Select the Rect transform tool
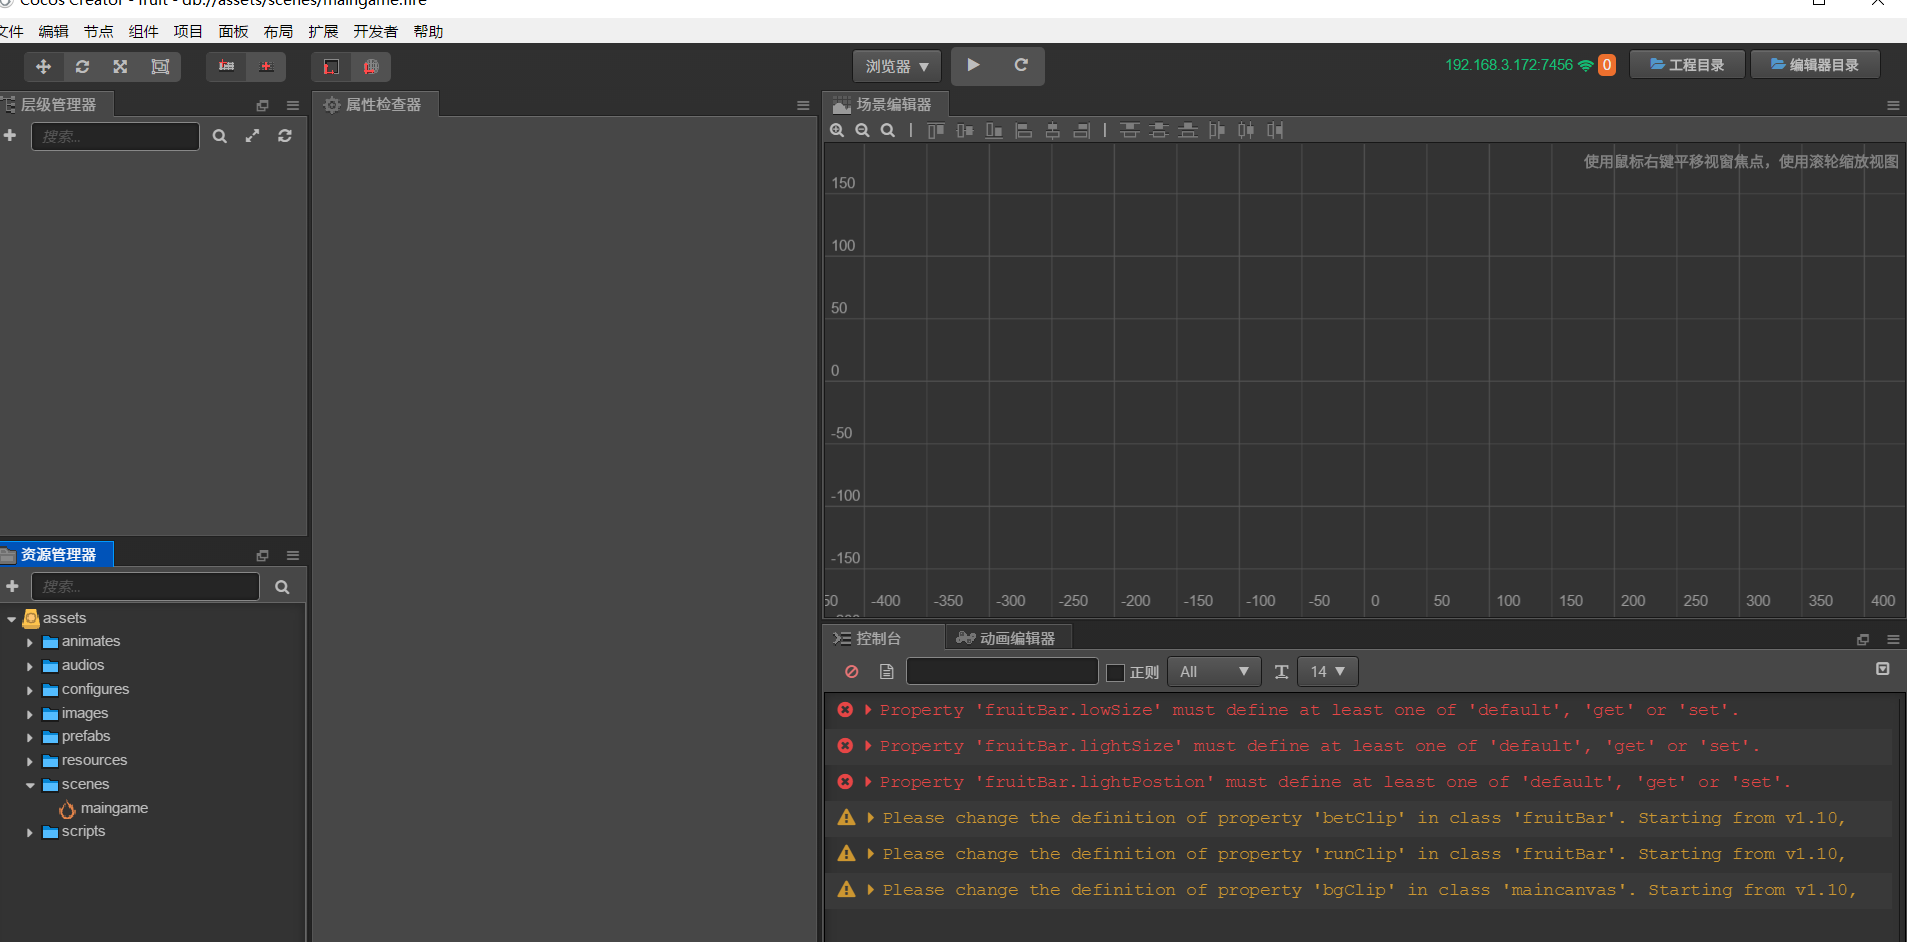This screenshot has width=1907, height=942. pyautogui.click(x=160, y=67)
